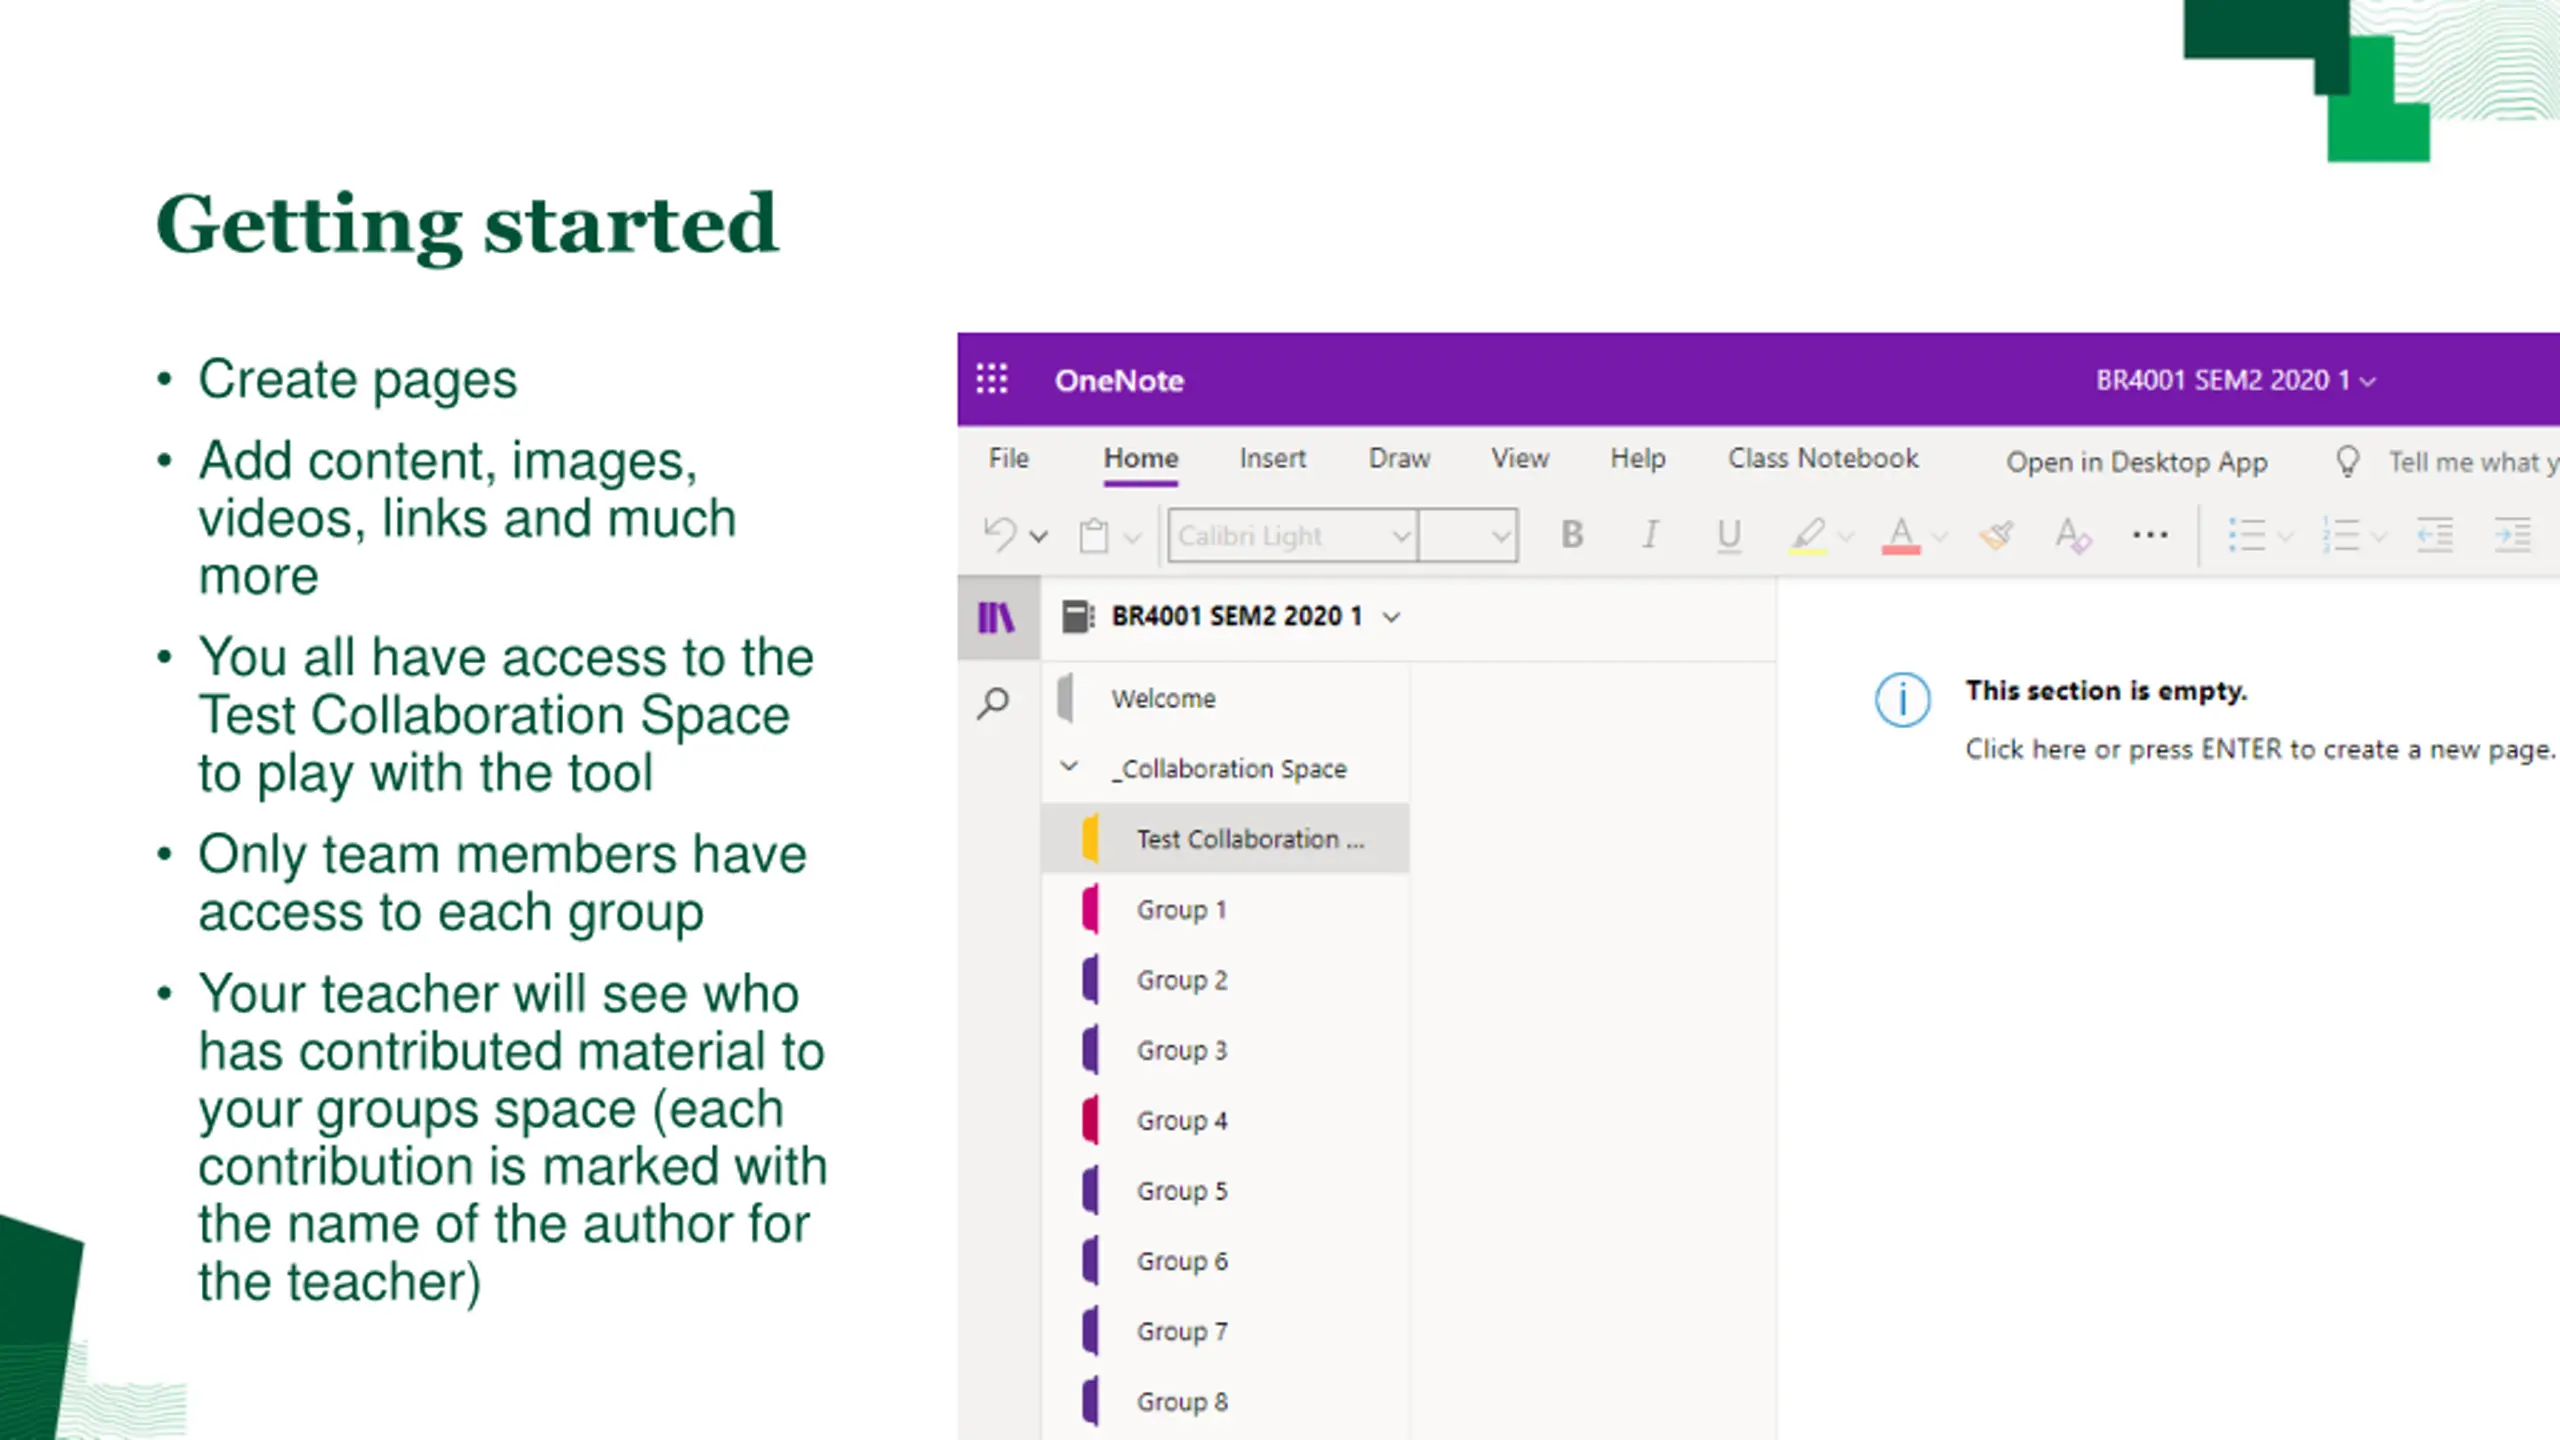This screenshot has width=2560, height=1440.
Task: Open the Class Notebook tab
Action: 1823,458
